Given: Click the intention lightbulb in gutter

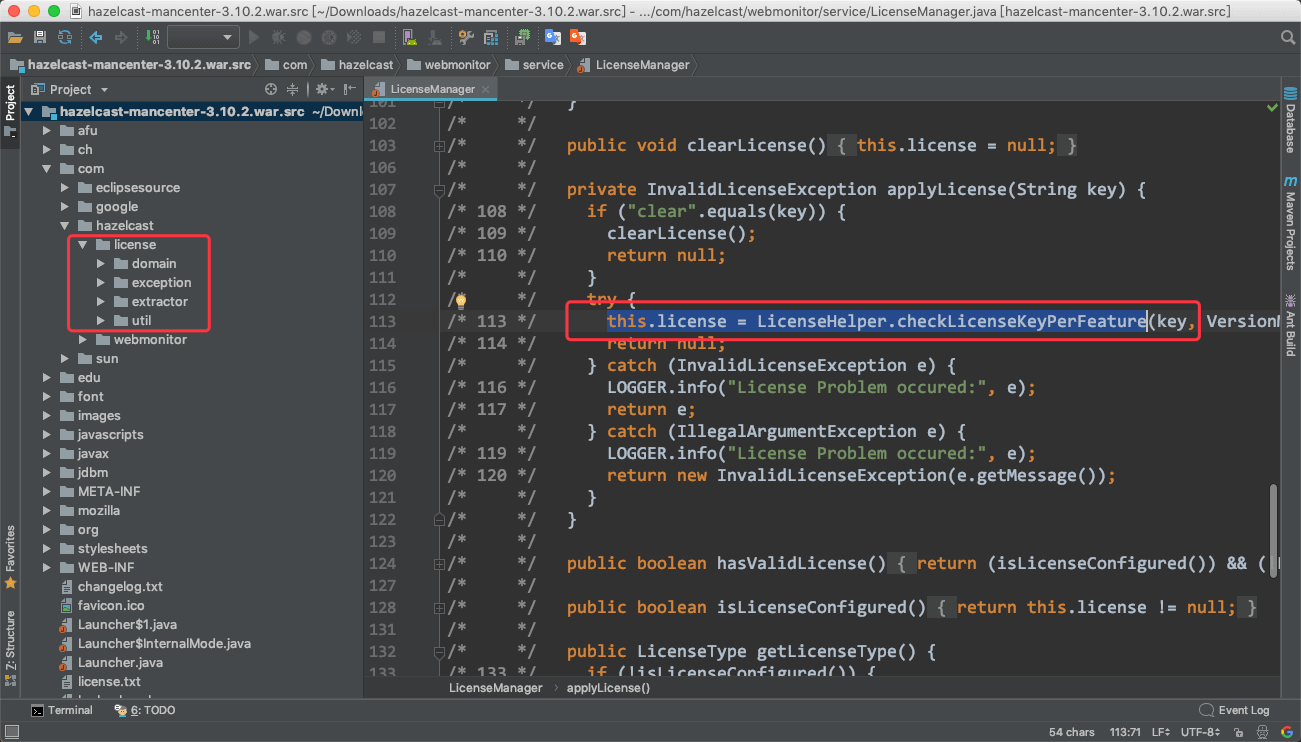Looking at the screenshot, I should pyautogui.click(x=461, y=299).
